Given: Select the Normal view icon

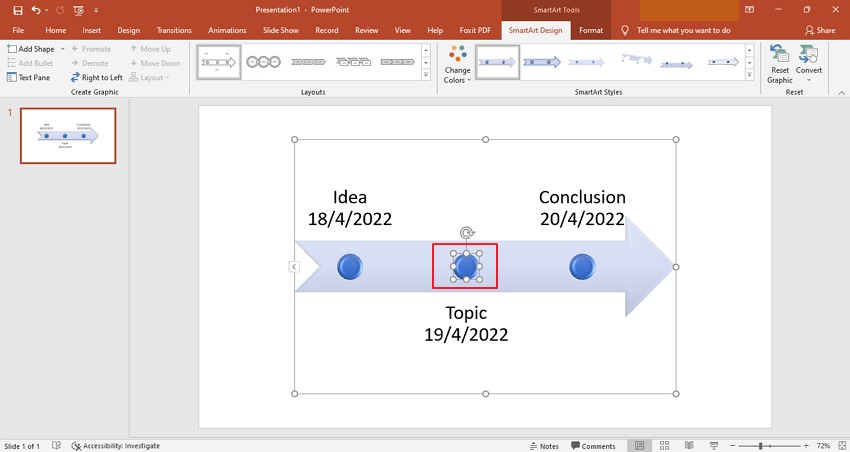Looking at the screenshot, I should 638,445.
